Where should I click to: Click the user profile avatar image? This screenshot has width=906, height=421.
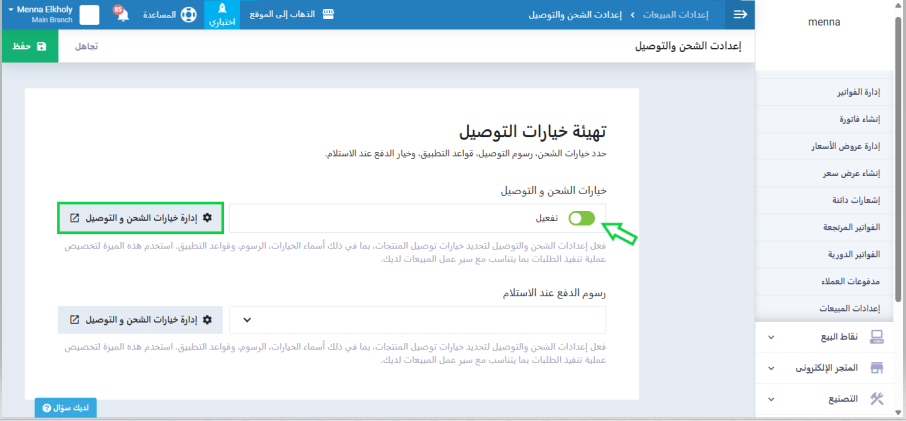(x=90, y=15)
